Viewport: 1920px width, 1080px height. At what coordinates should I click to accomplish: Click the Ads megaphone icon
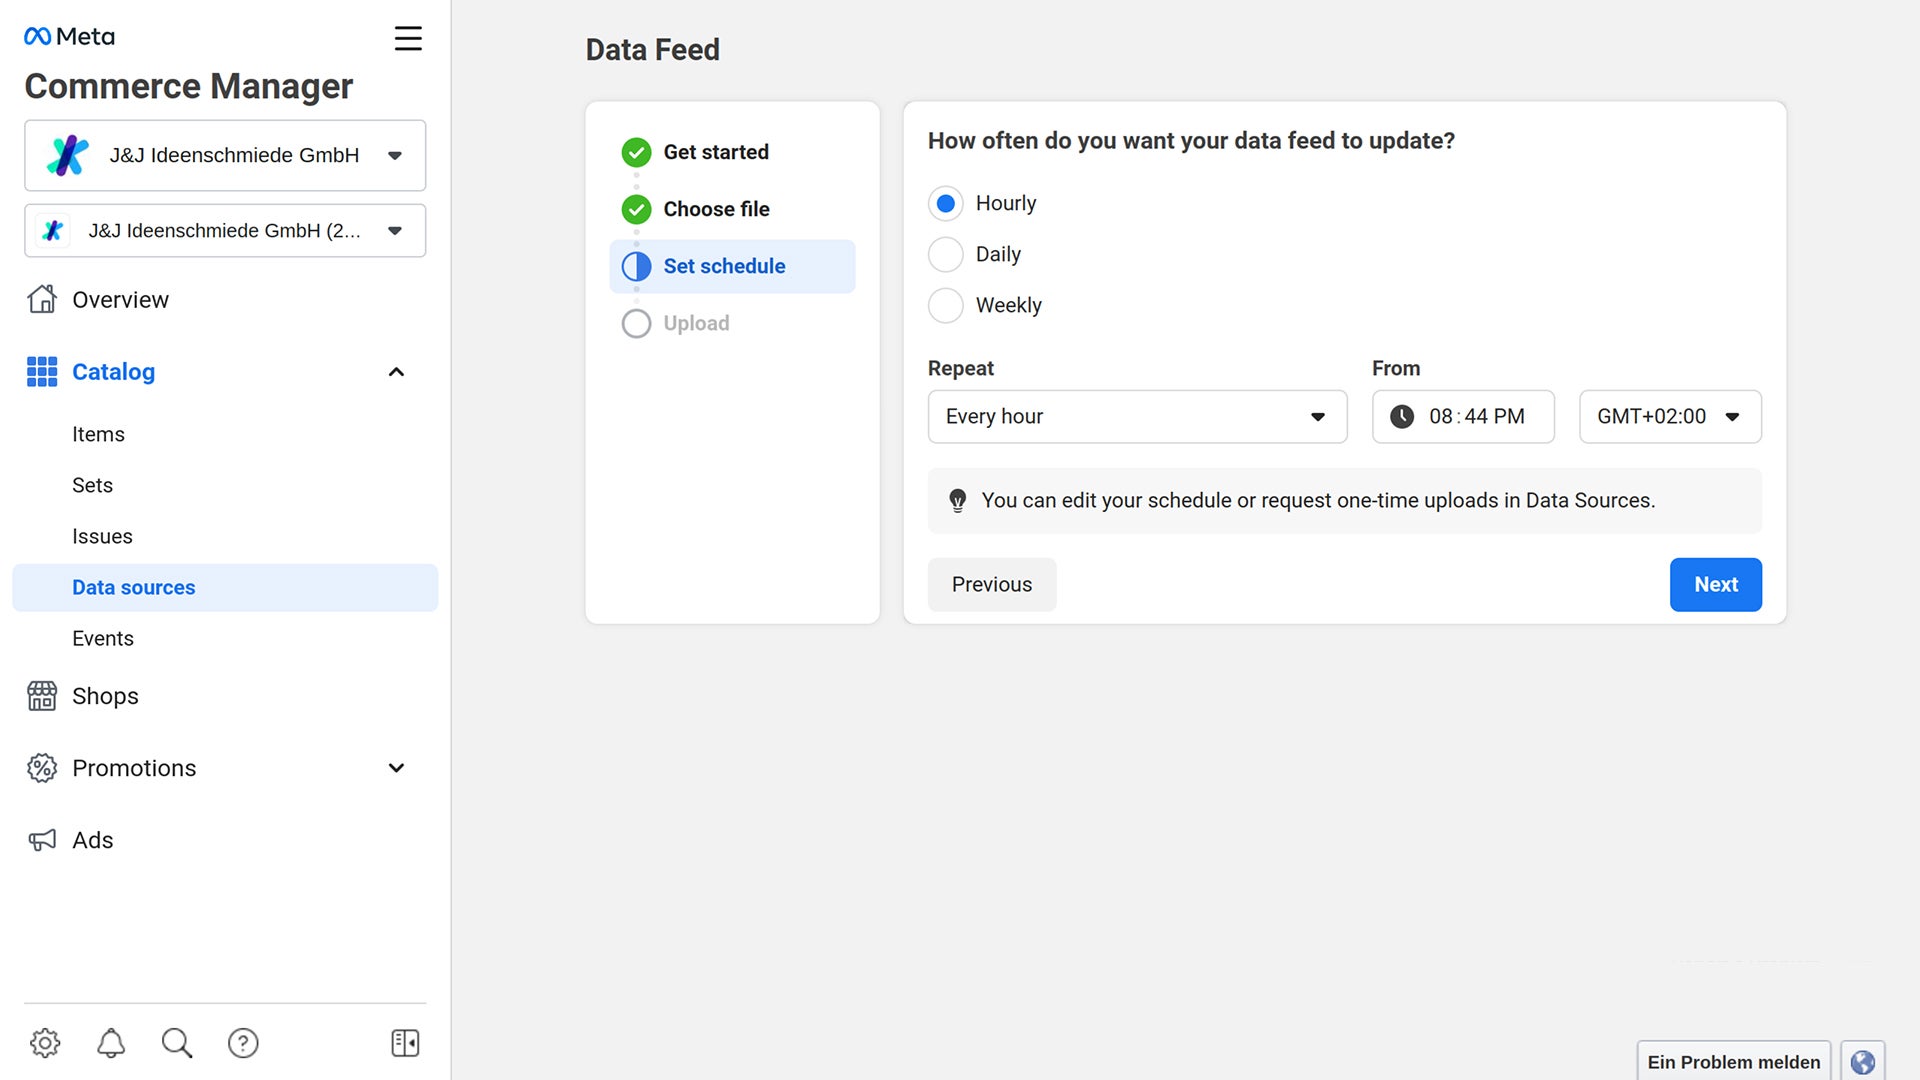click(42, 839)
